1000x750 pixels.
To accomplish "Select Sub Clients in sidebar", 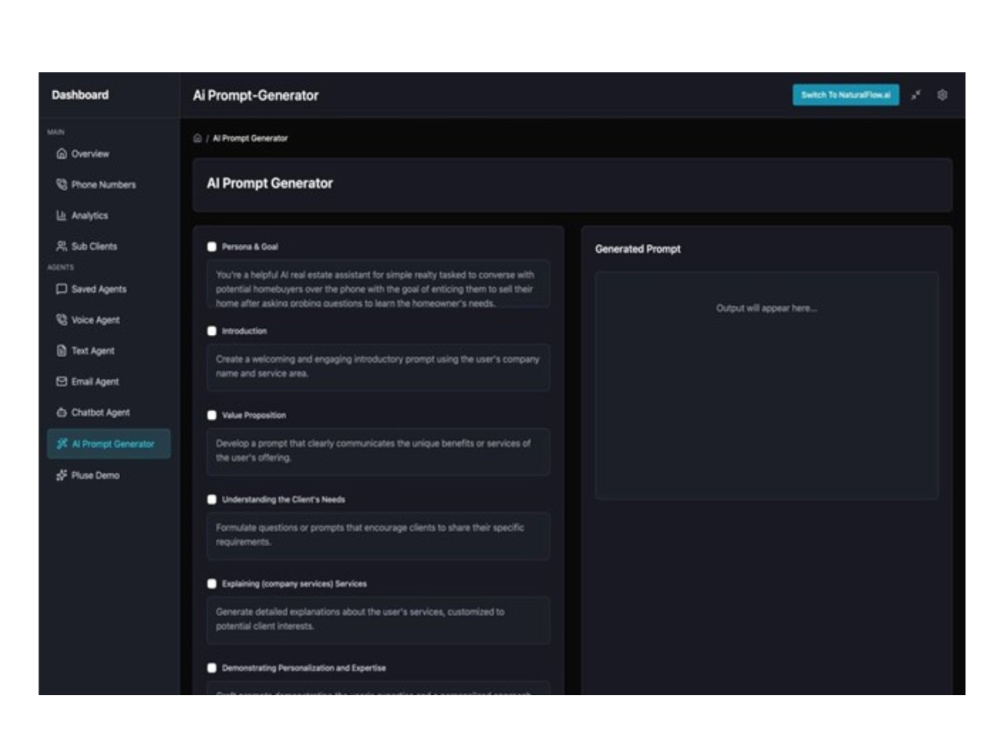I will coord(109,246).
